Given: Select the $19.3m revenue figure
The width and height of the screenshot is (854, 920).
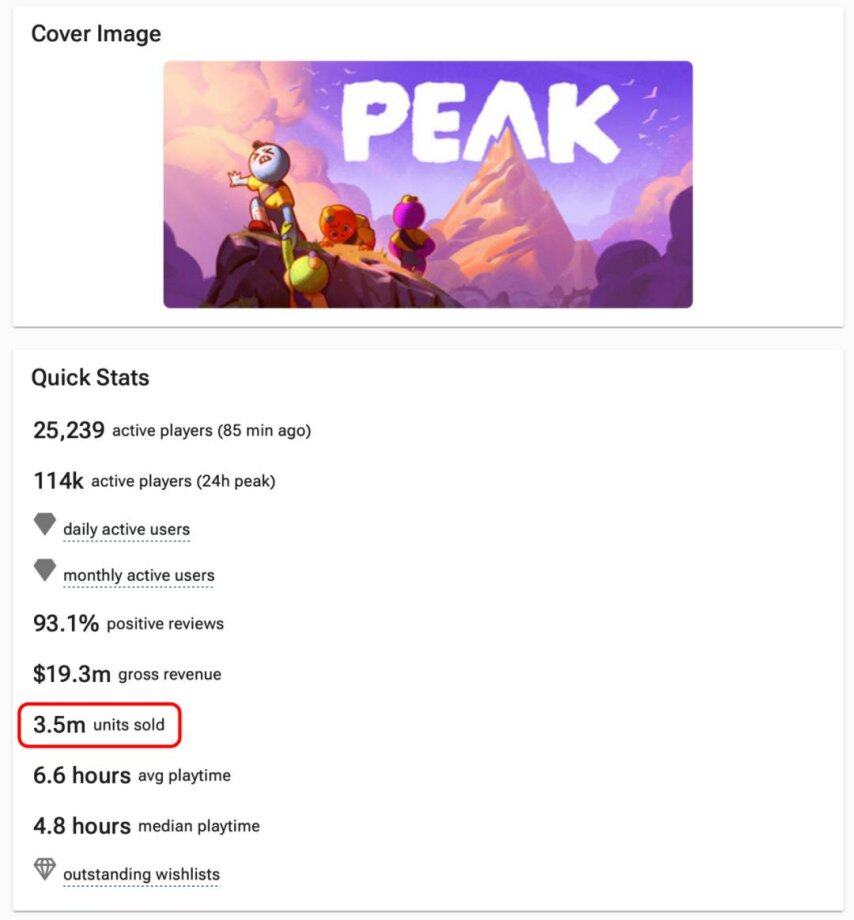Looking at the screenshot, I should (x=72, y=675).
